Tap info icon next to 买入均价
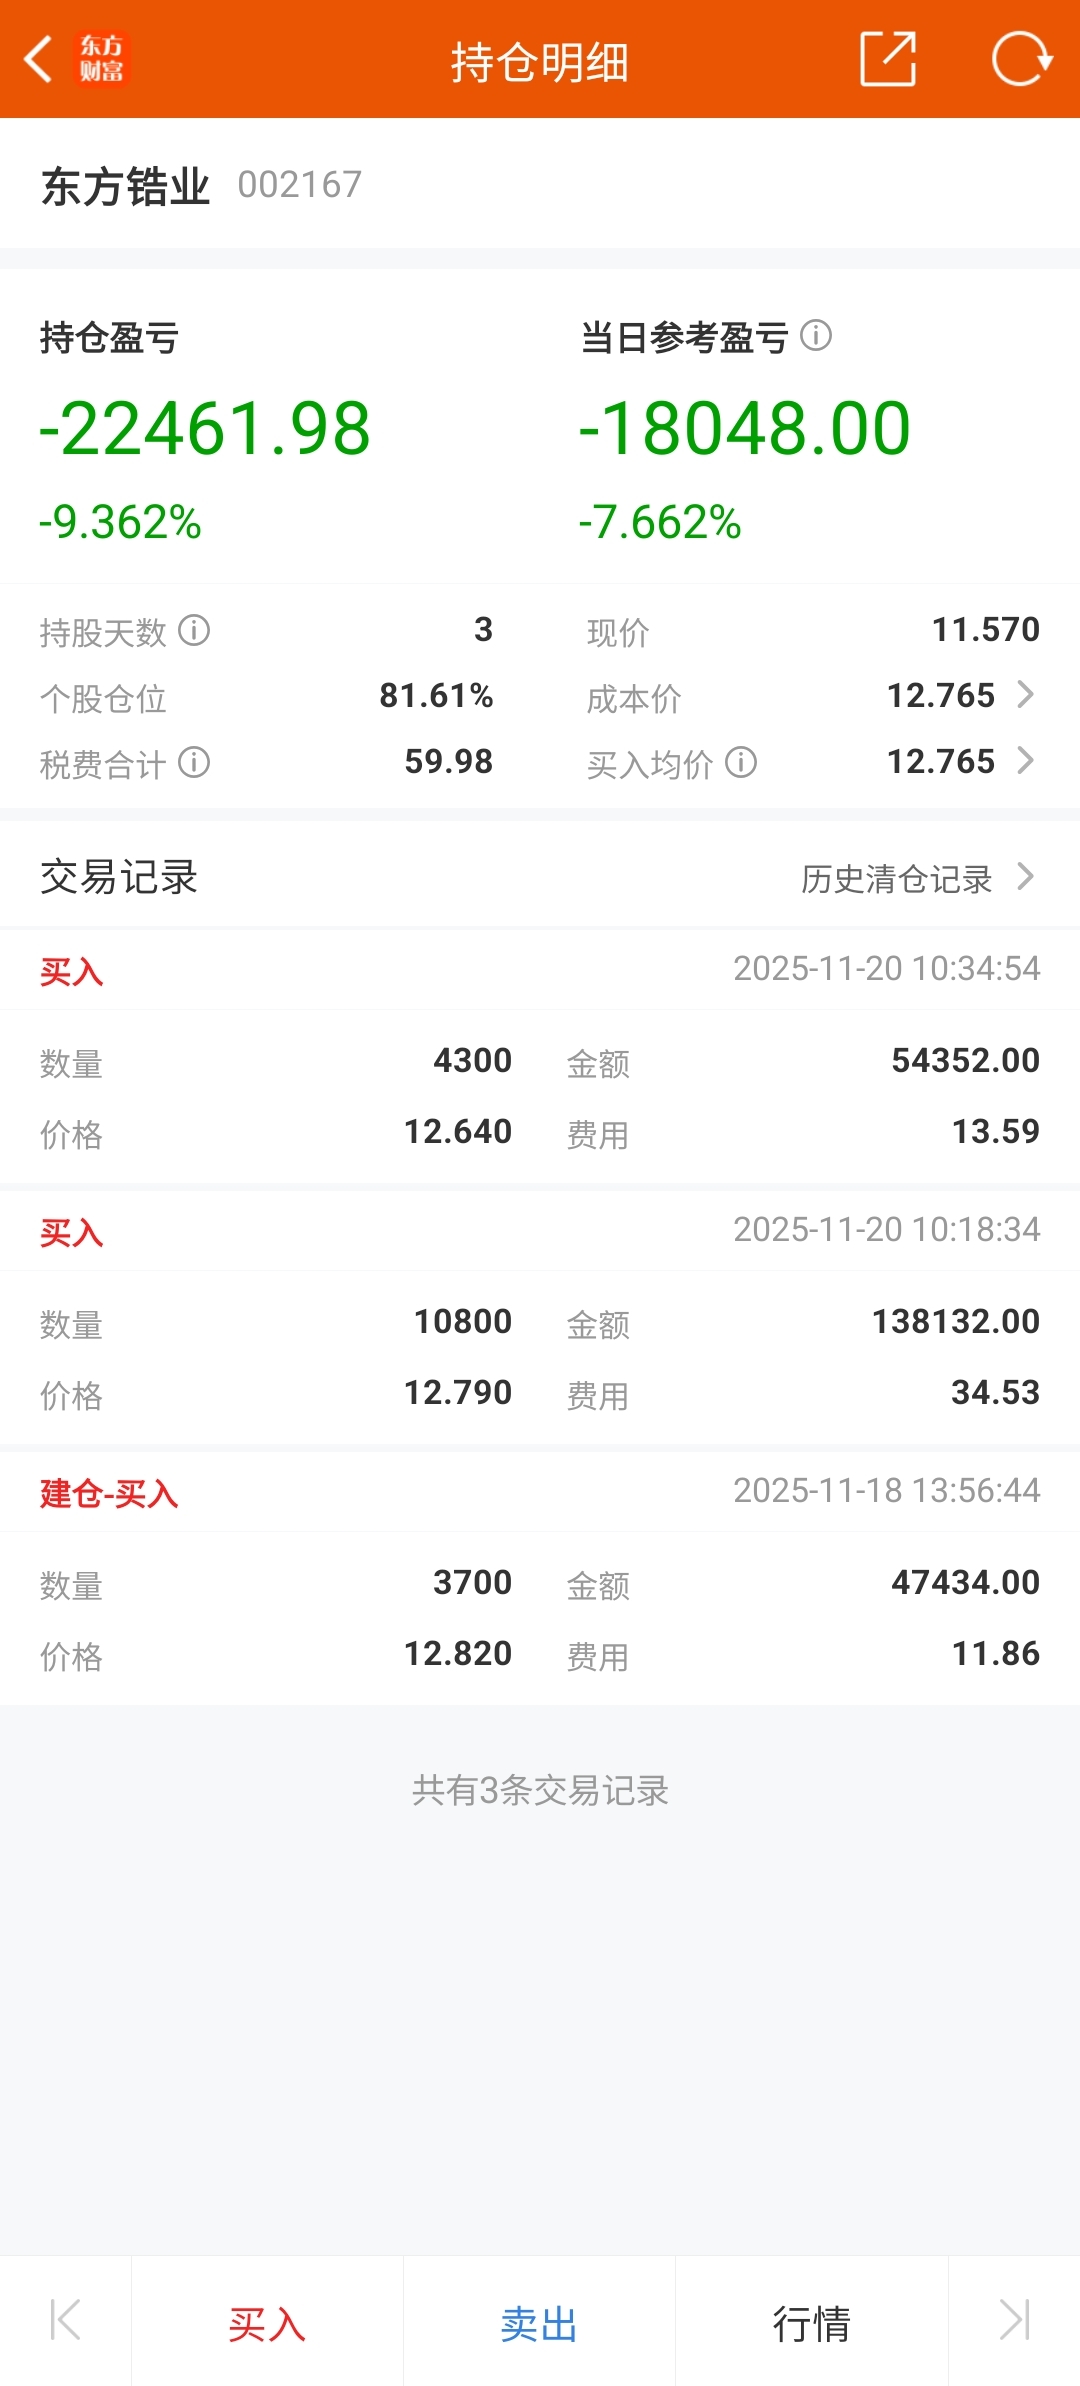The height and width of the screenshot is (2386, 1080). [741, 762]
